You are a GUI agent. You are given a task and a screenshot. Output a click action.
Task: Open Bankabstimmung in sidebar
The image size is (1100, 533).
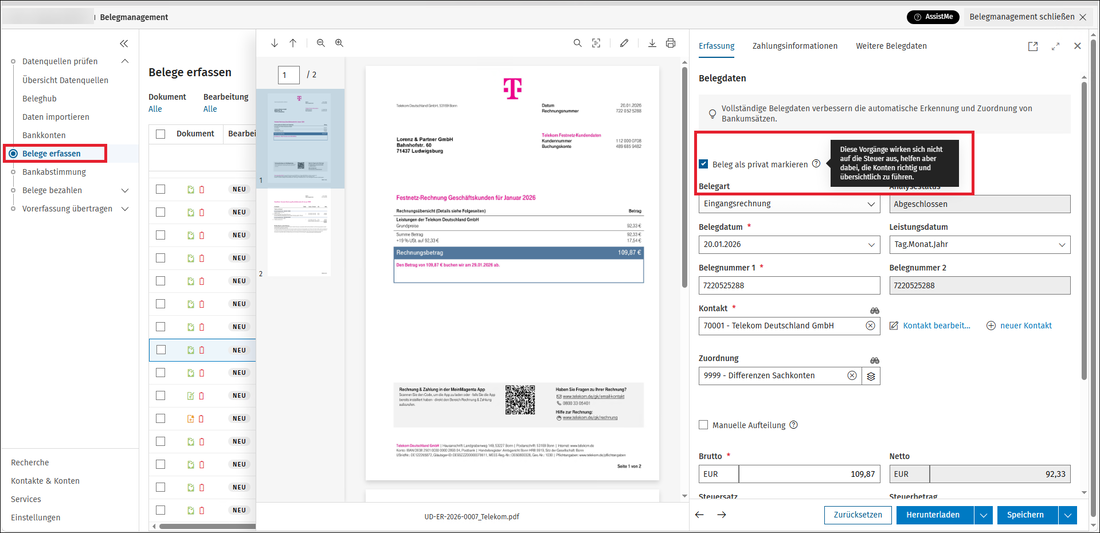54,171
